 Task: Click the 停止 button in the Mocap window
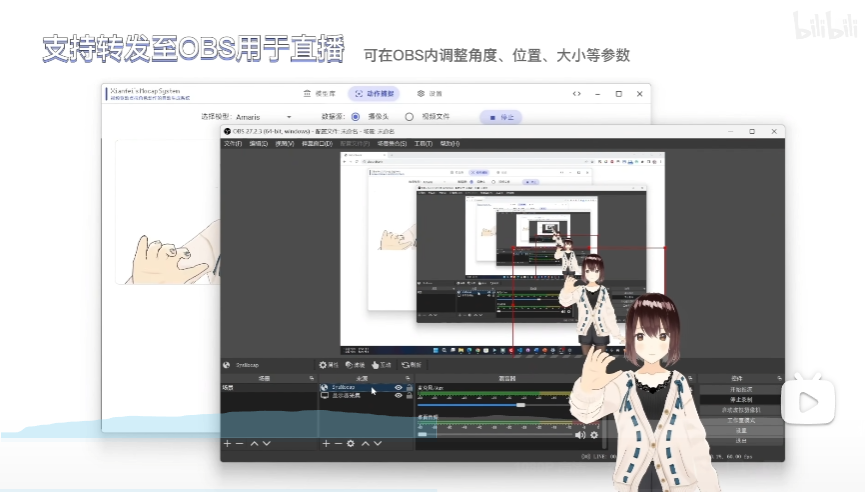pos(501,117)
